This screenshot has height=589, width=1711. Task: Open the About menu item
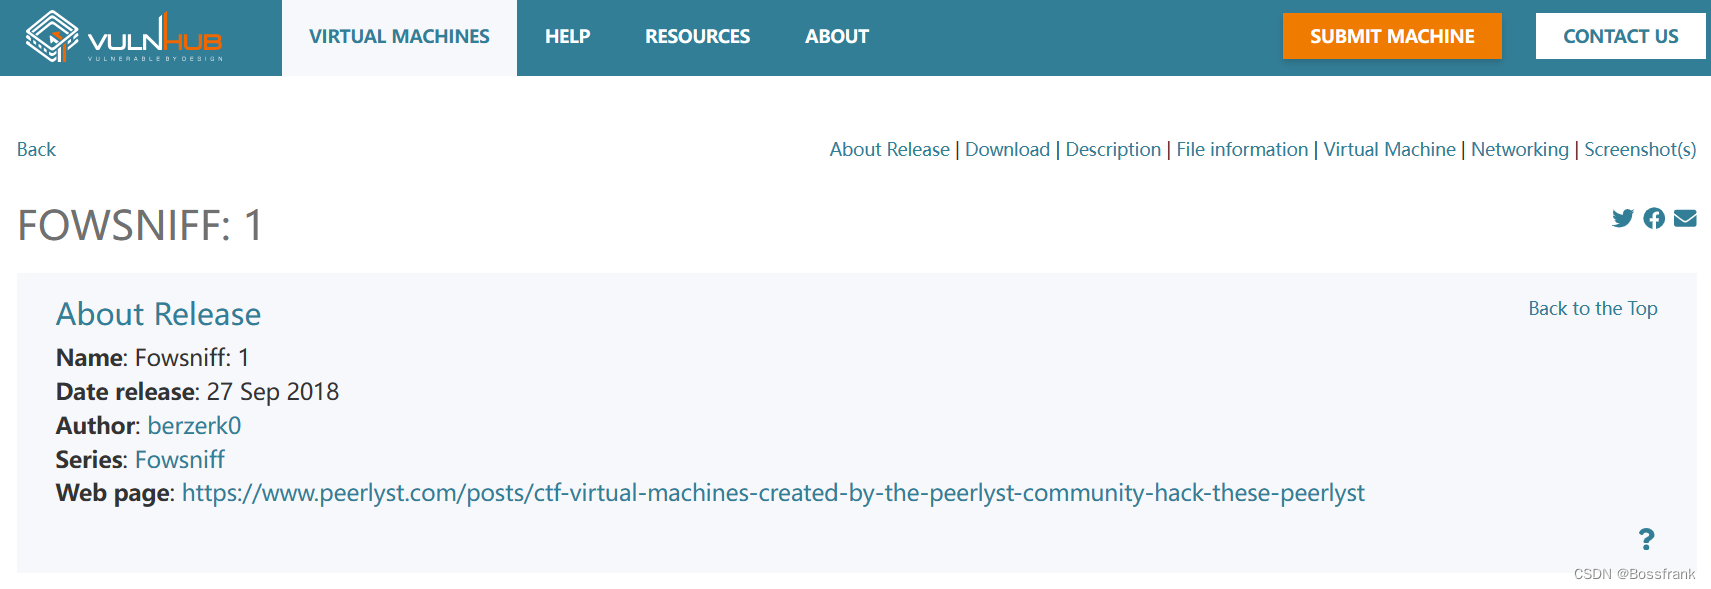(837, 37)
